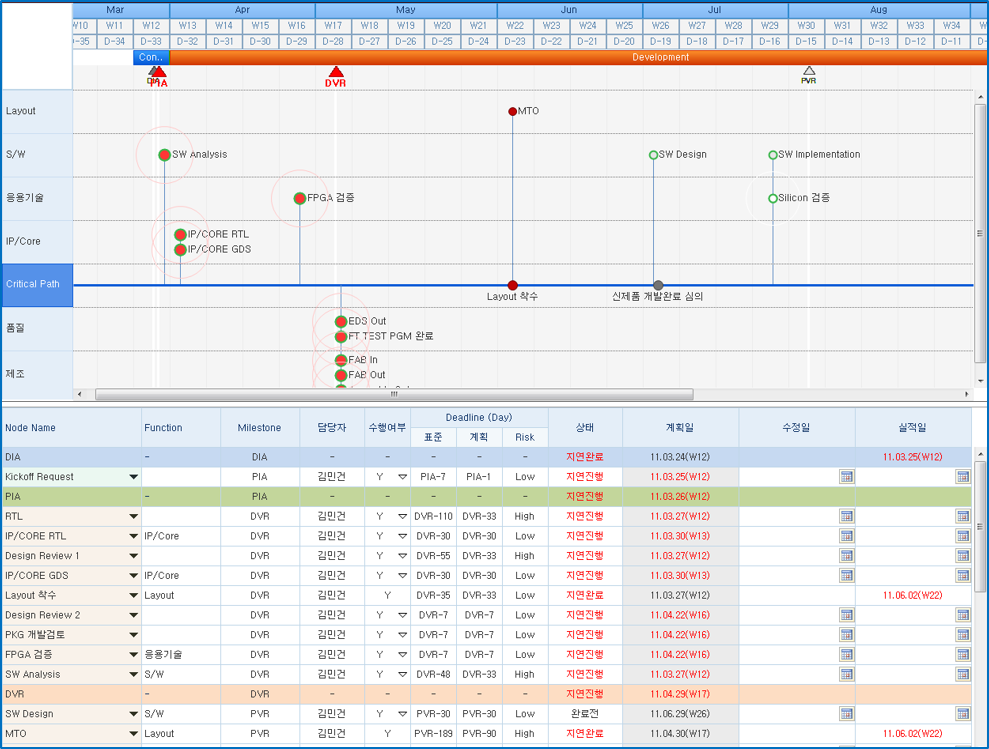Open 실적일 calendar icon for RTL row
Image resolution: width=989 pixels, height=749 pixels.
point(962,516)
